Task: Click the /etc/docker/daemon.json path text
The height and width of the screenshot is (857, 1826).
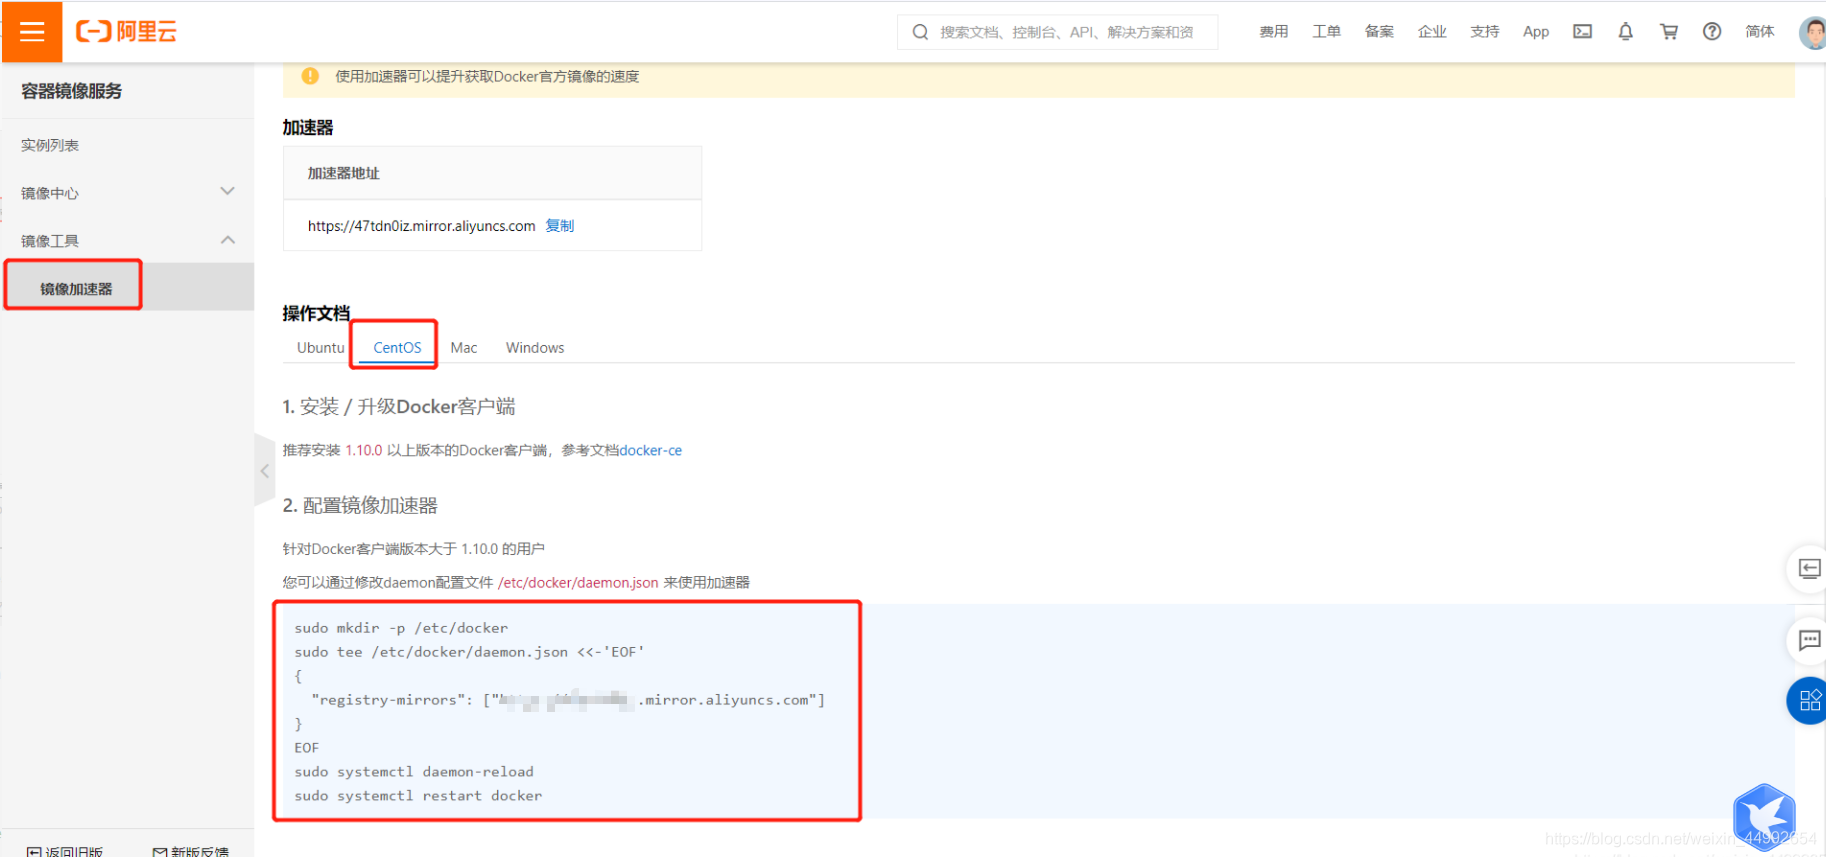Action: tap(578, 583)
